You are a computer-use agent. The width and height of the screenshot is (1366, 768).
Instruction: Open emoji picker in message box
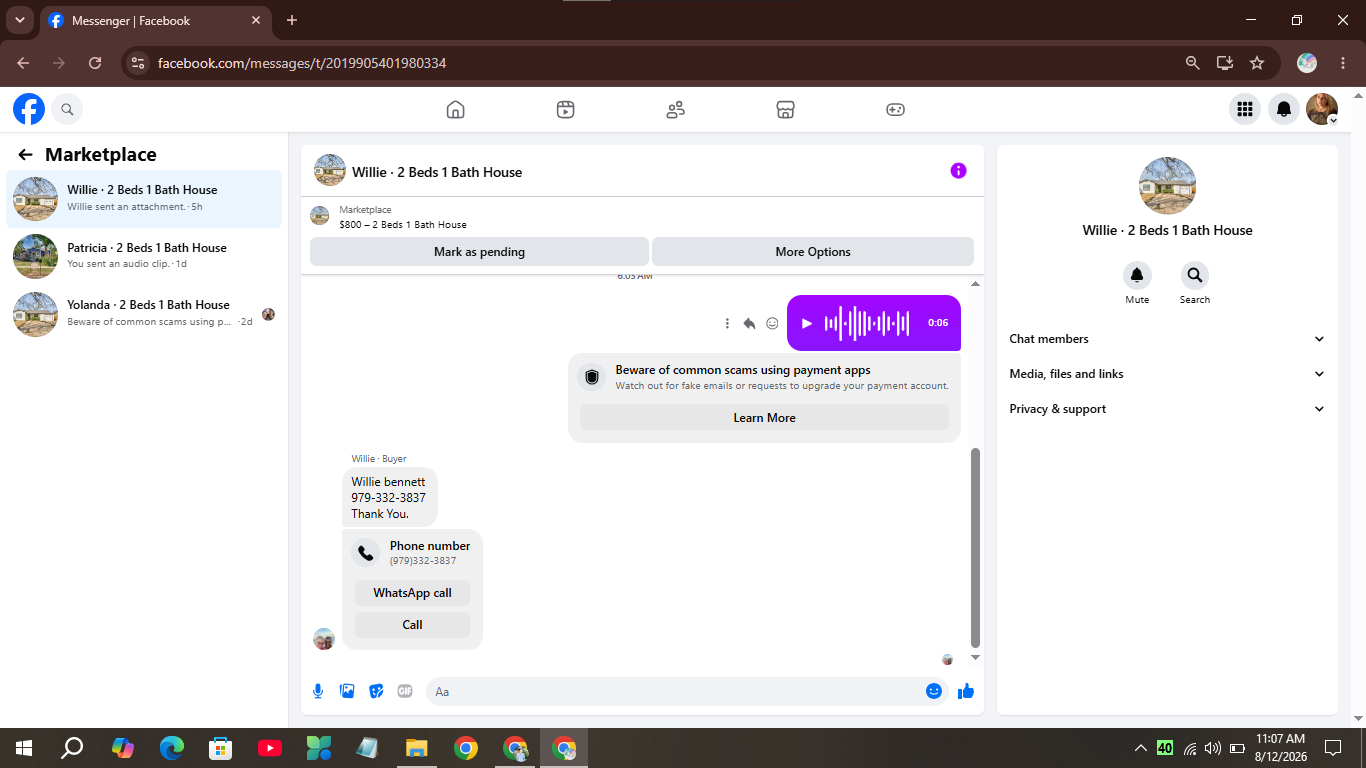click(934, 691)
